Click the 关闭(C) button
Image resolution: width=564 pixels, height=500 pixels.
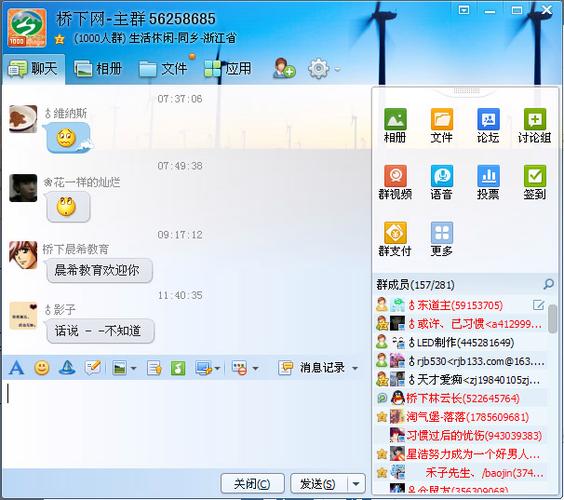tap(252, 484)
